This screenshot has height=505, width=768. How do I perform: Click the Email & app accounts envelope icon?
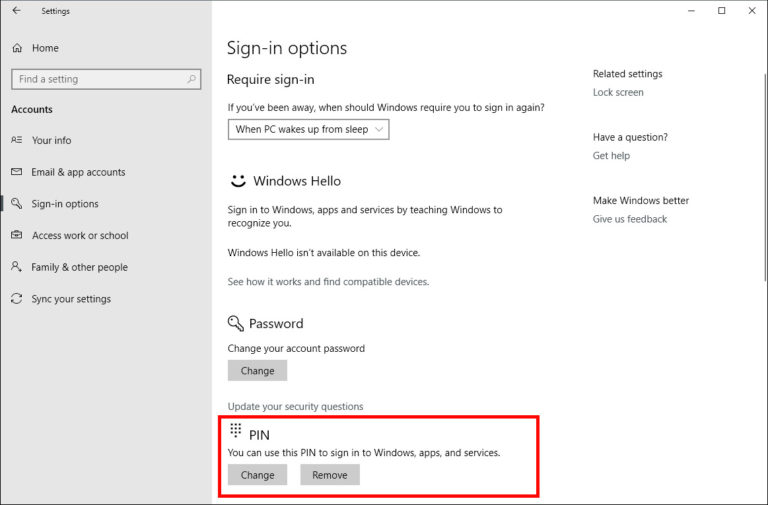point(17,172)
